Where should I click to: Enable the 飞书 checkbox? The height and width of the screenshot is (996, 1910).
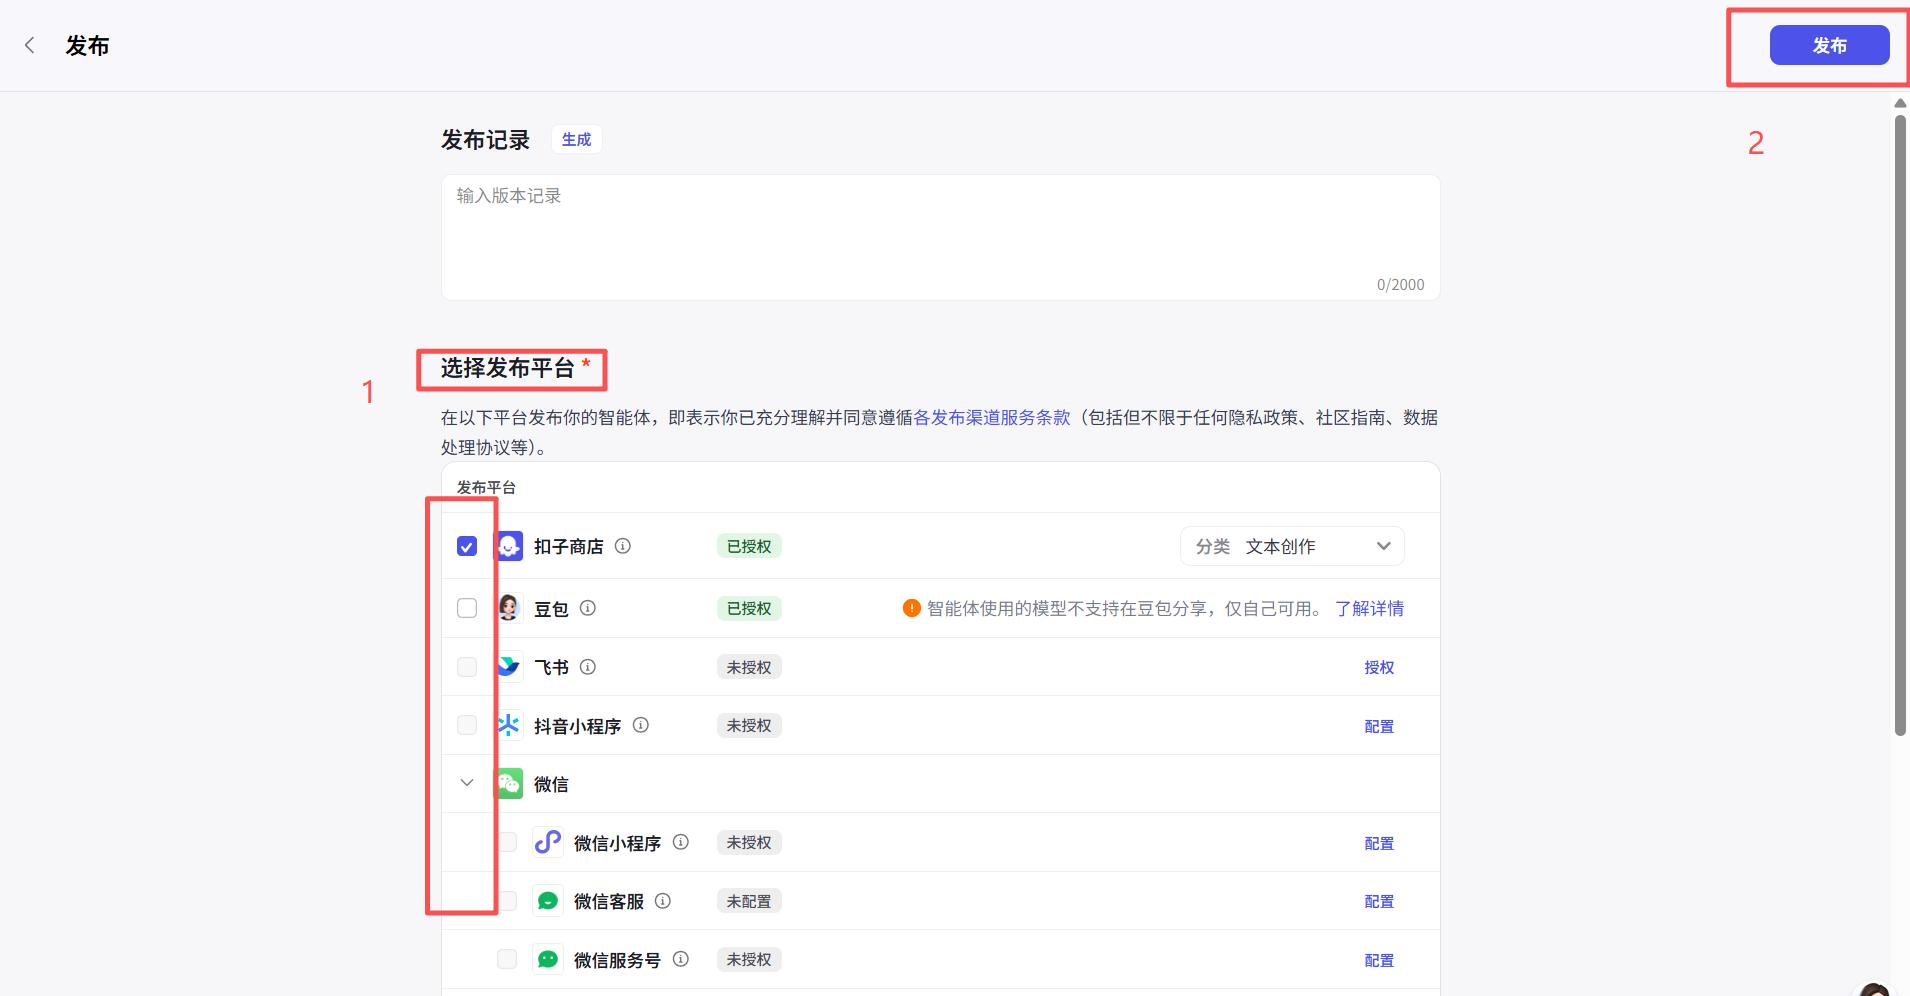466,666
